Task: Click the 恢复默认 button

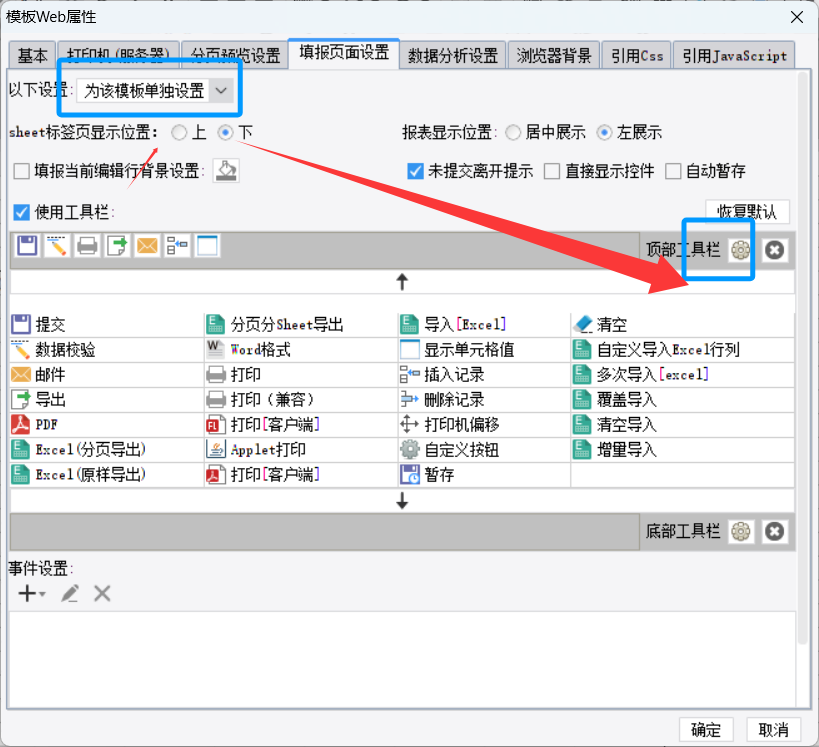Action: [747, 212]
